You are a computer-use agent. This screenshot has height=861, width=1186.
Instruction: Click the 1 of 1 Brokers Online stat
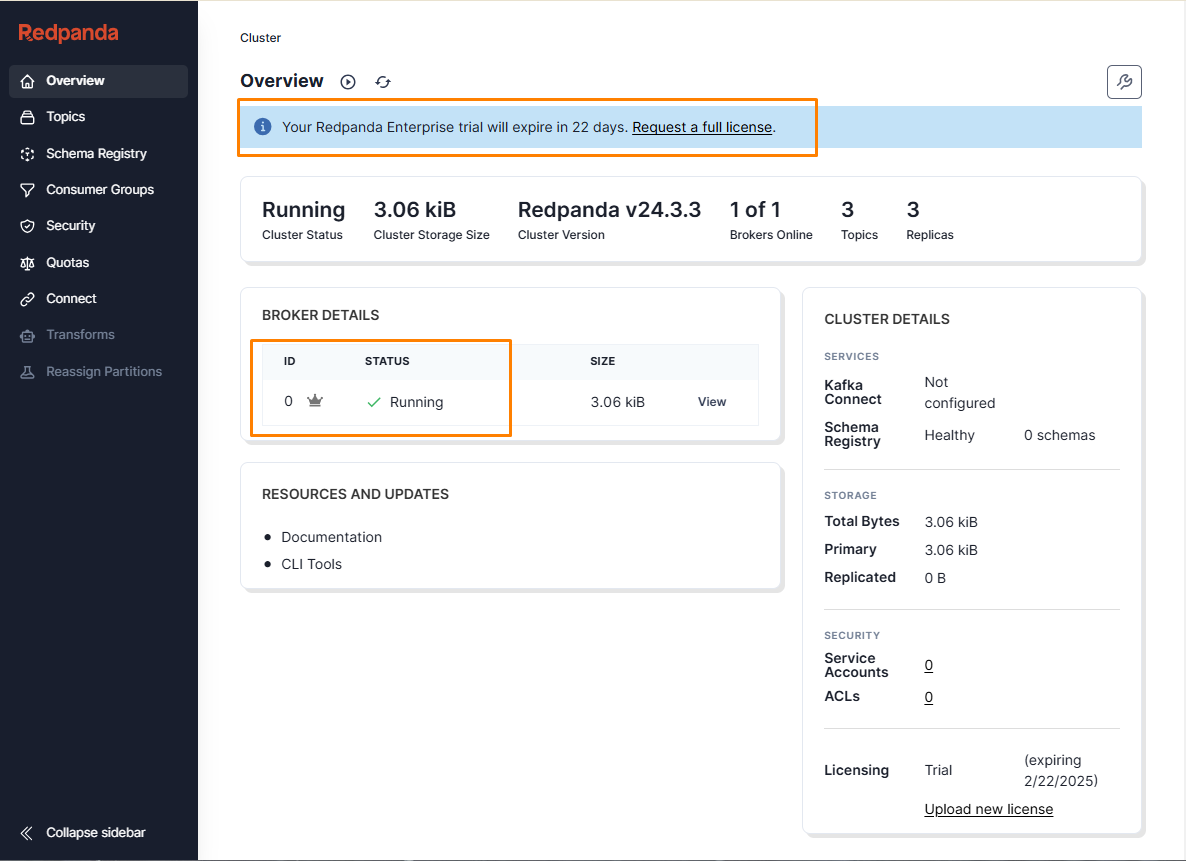pyautogui.click(x=755, y=210)
